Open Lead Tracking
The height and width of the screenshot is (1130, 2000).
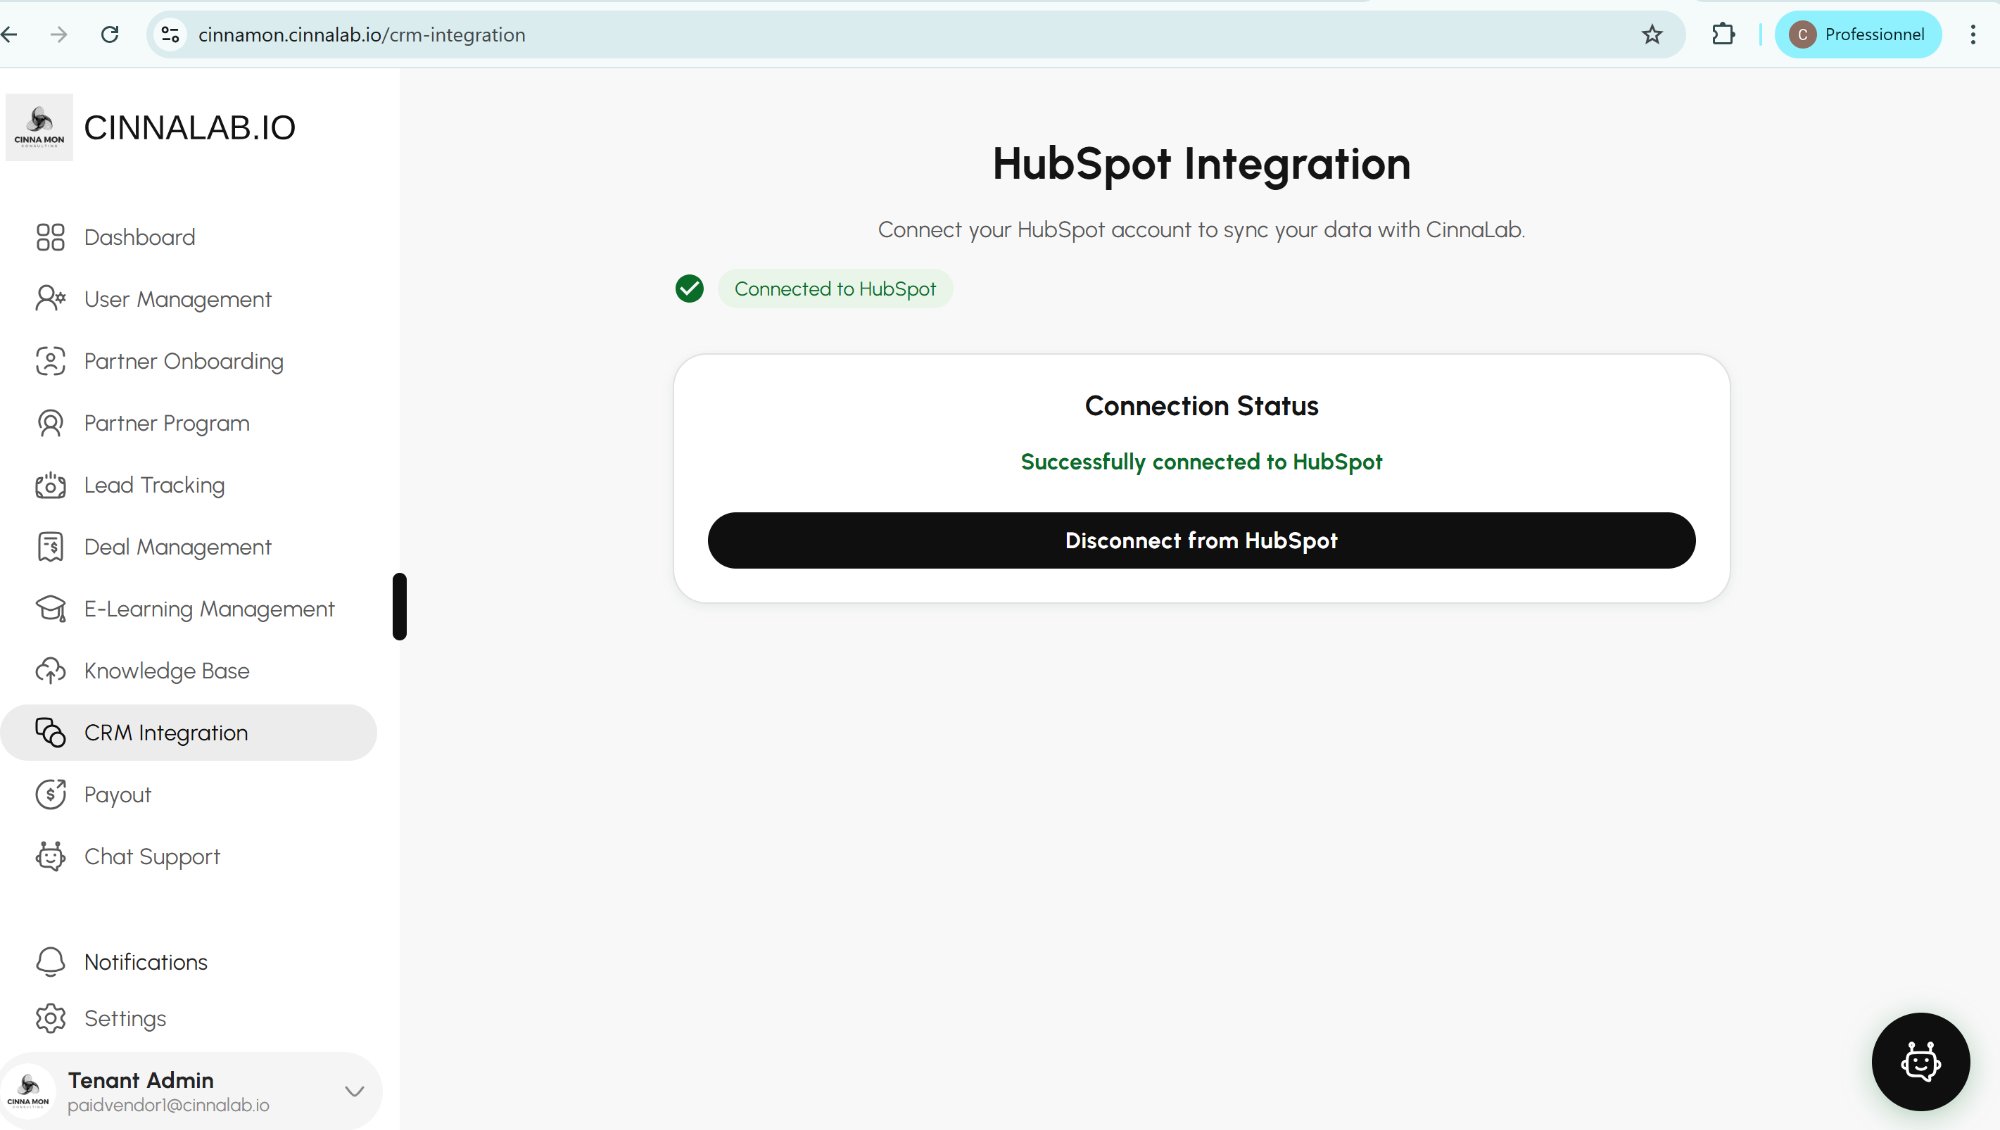[155, 485]
